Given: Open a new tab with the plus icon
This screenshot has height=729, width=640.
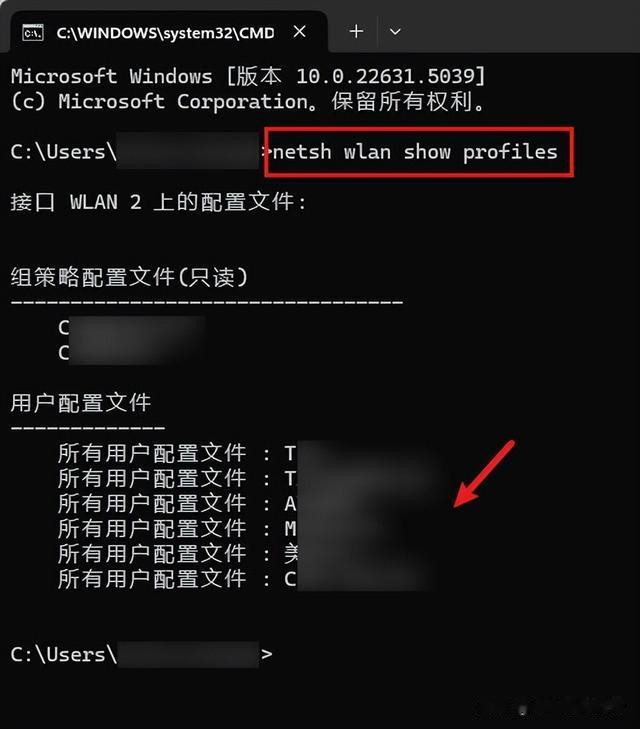Looking at the screenshot, I should click(x=356, y=32).
